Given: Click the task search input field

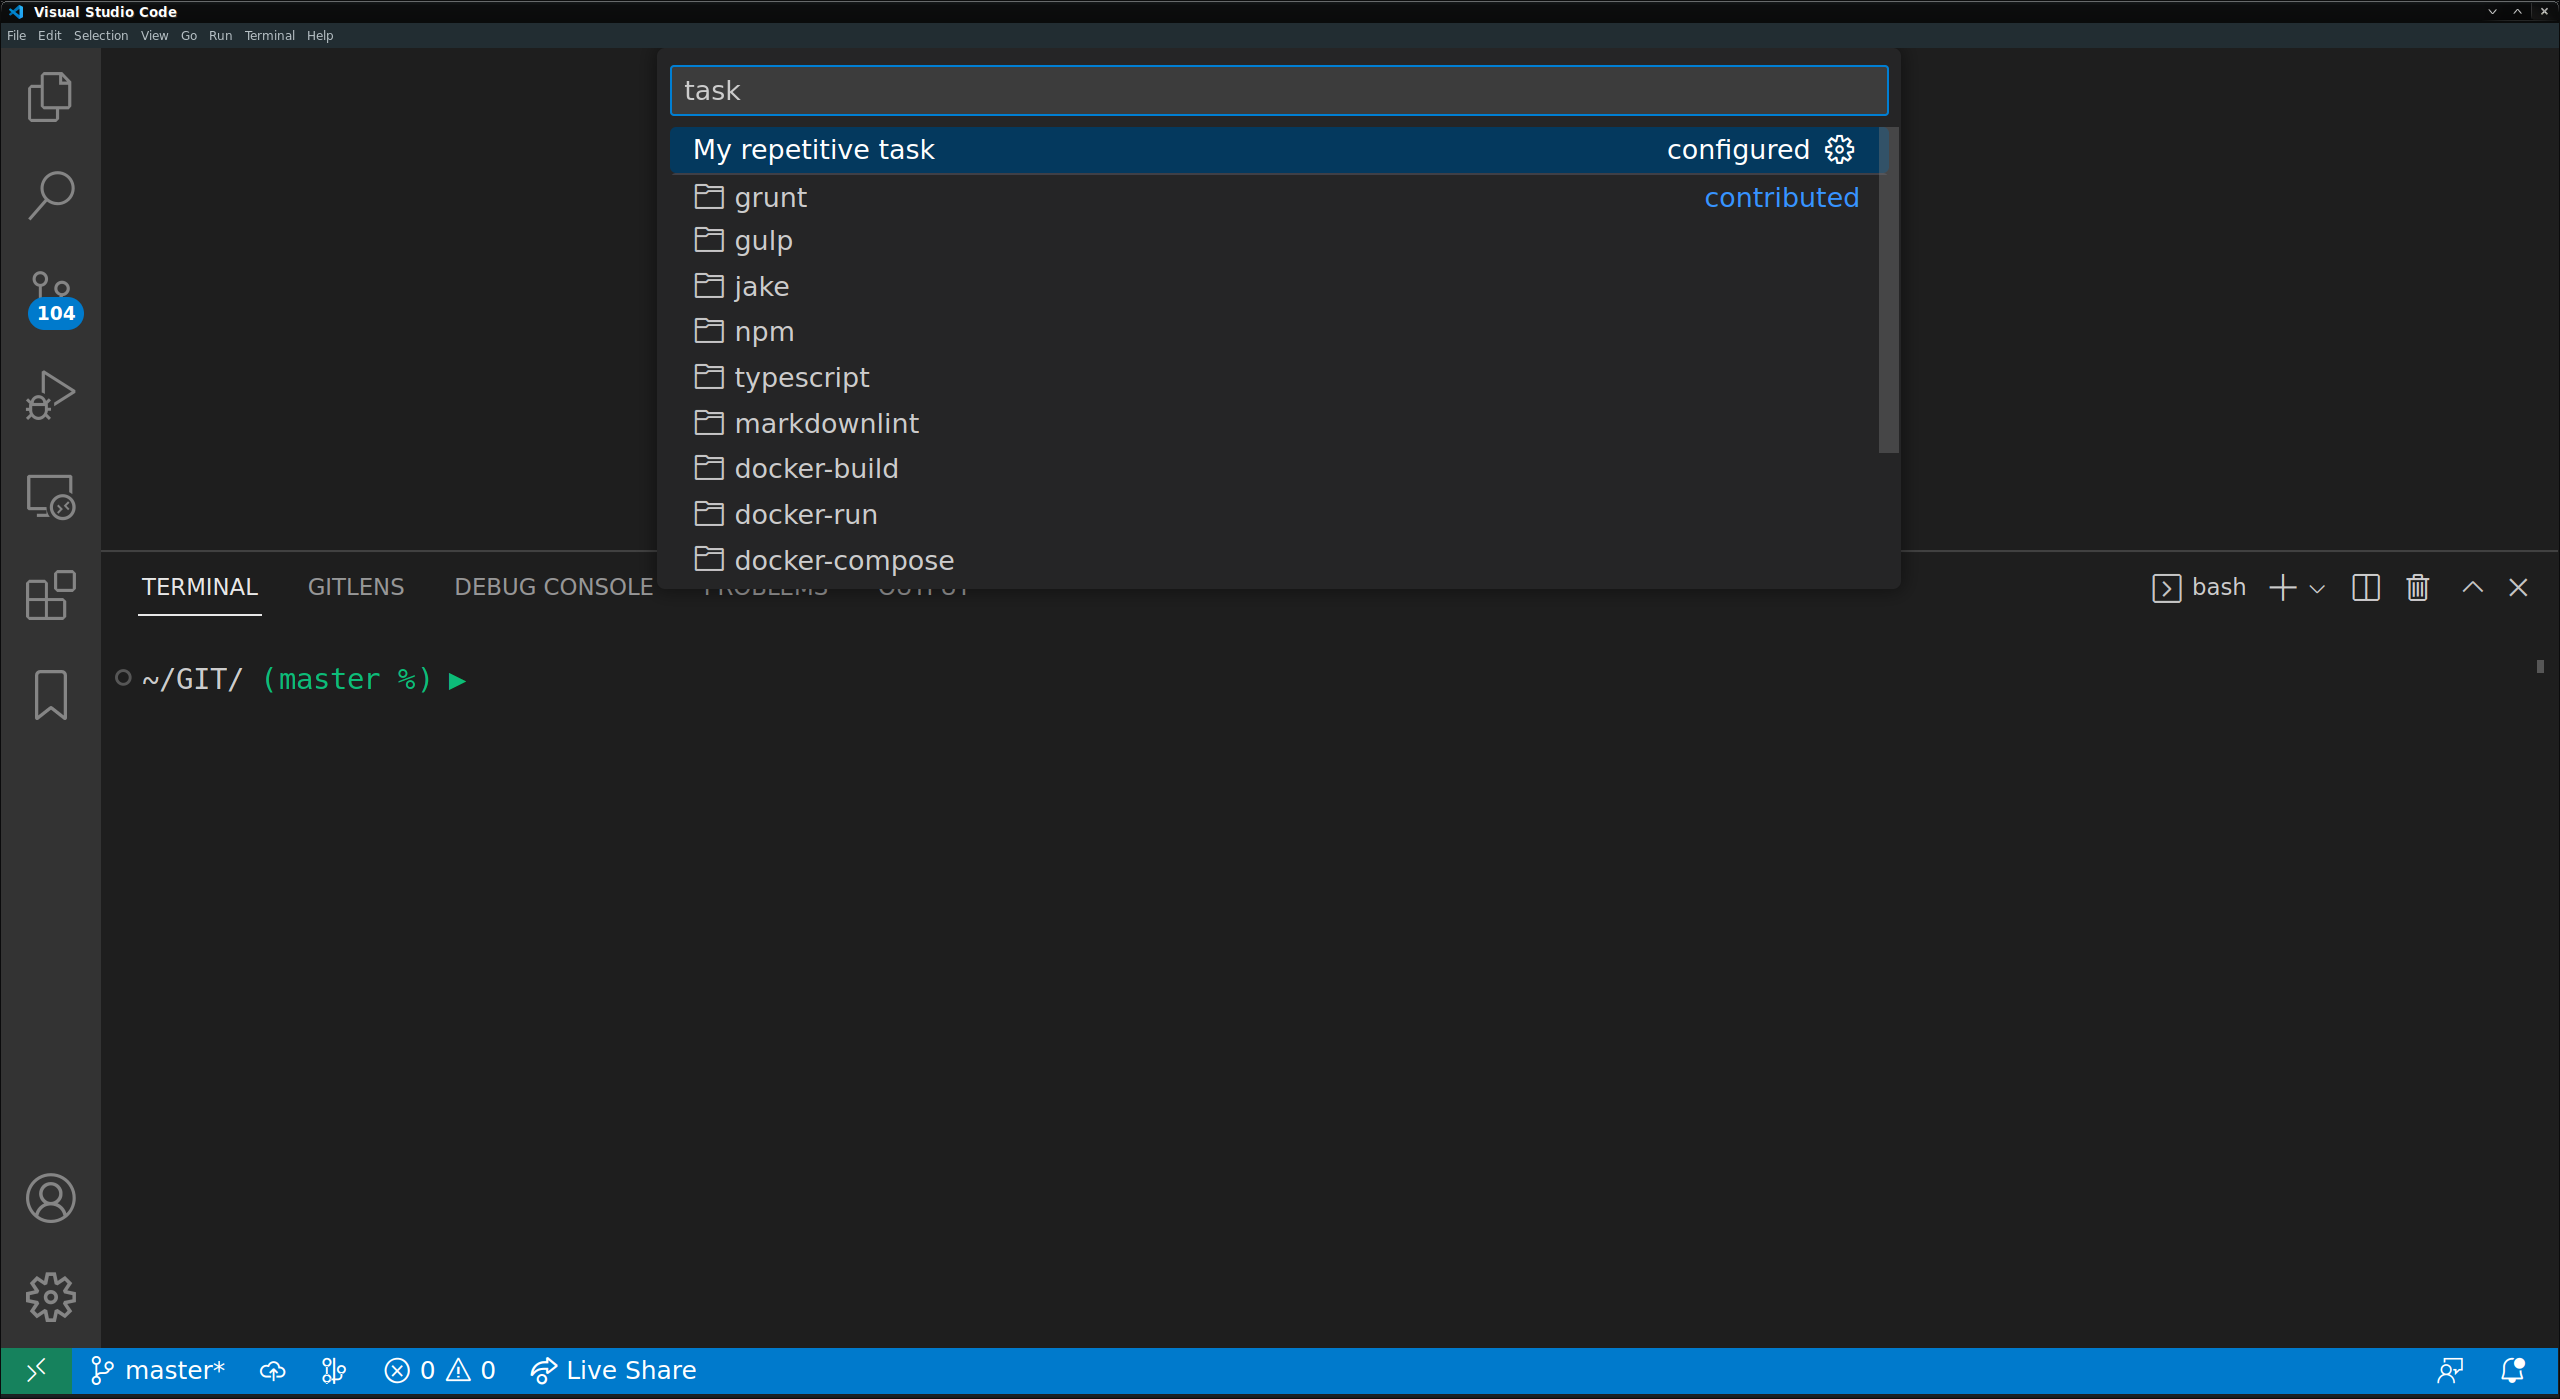Looking at the screenshot, I should point(1278,91).
